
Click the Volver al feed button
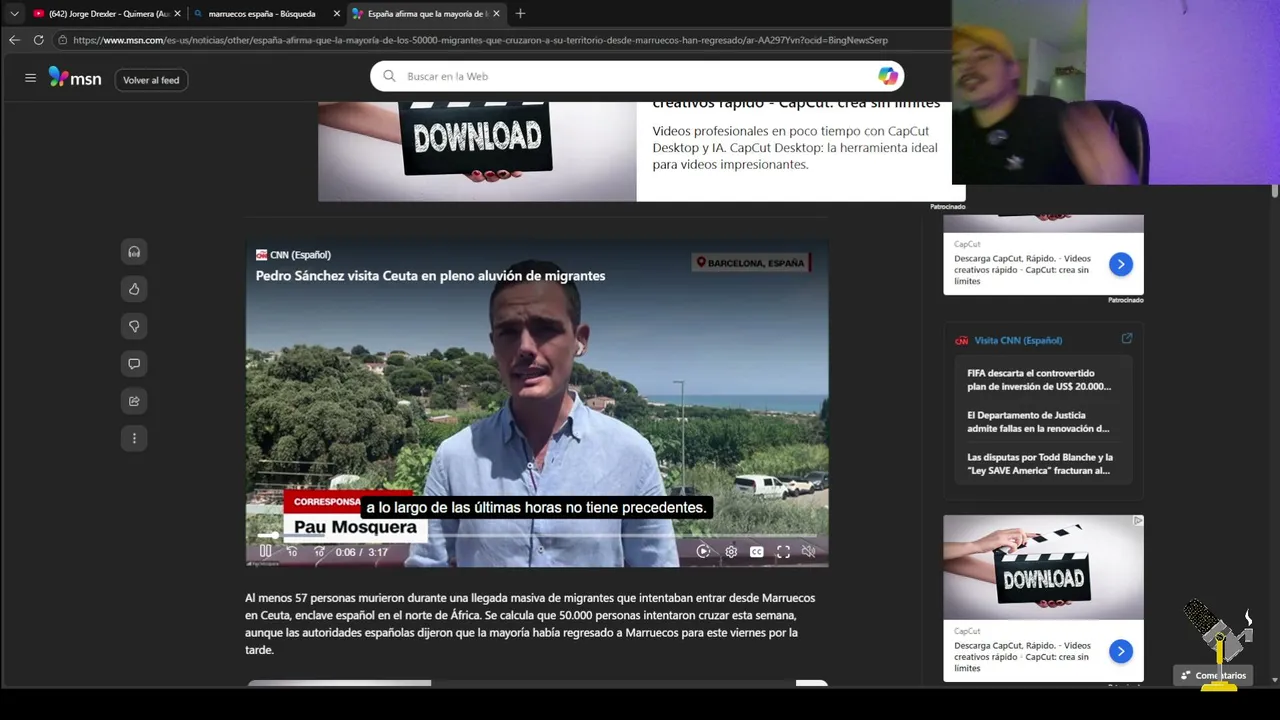click(x=151, y=80)
